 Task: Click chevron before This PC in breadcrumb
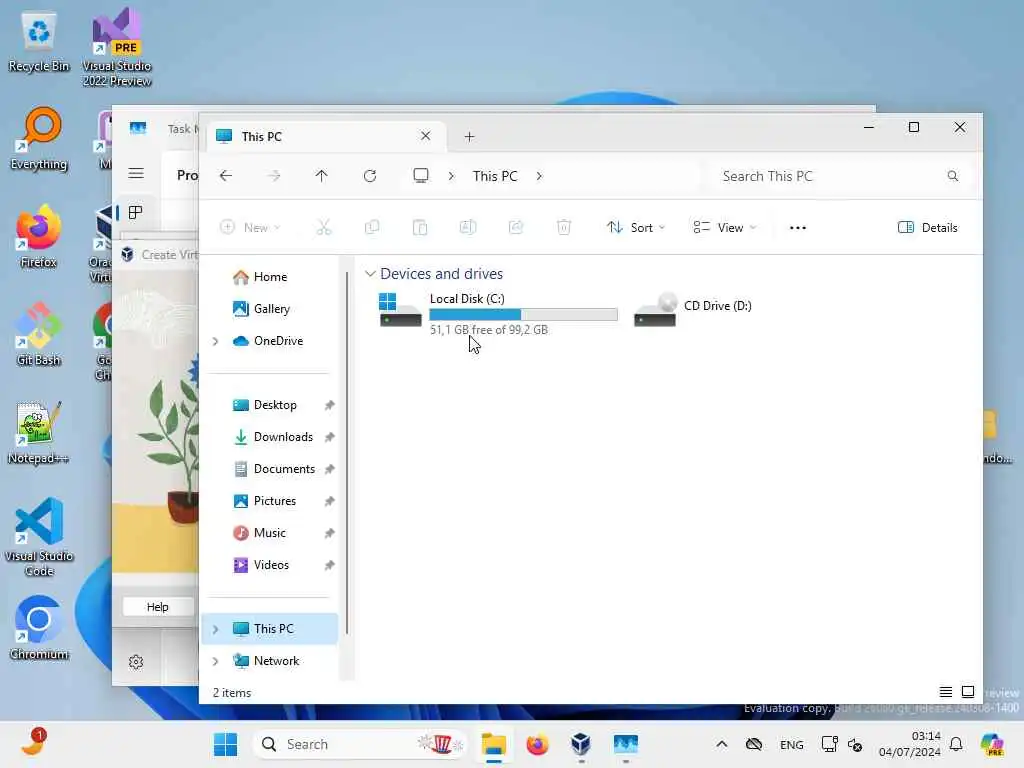(x=451, y=176)
